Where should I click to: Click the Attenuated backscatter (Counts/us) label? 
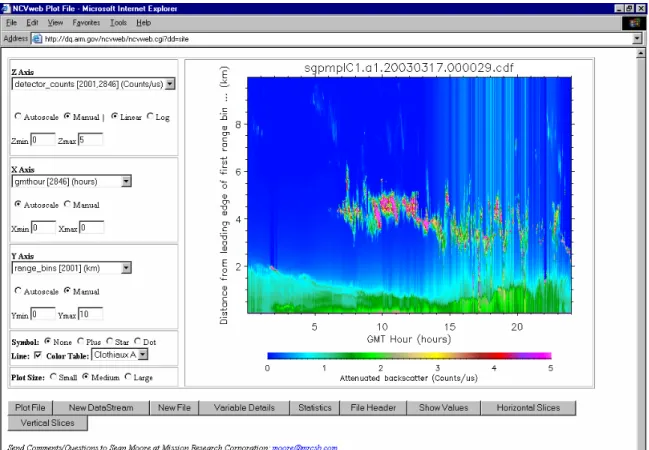(409, 378)
